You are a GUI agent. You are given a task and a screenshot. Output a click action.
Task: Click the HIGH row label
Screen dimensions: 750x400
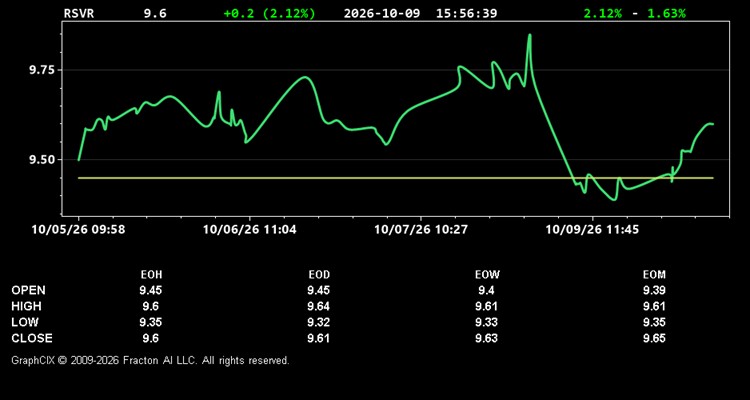[26, 306]
